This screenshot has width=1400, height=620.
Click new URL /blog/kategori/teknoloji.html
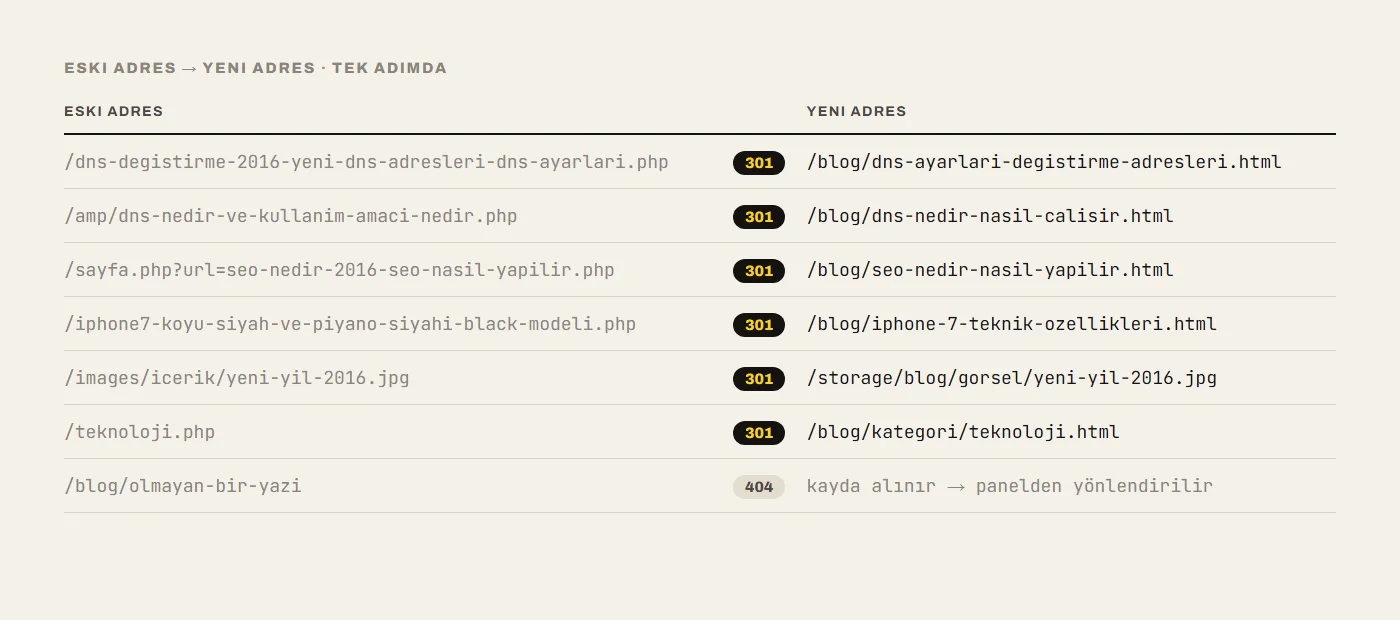(963, 432)
